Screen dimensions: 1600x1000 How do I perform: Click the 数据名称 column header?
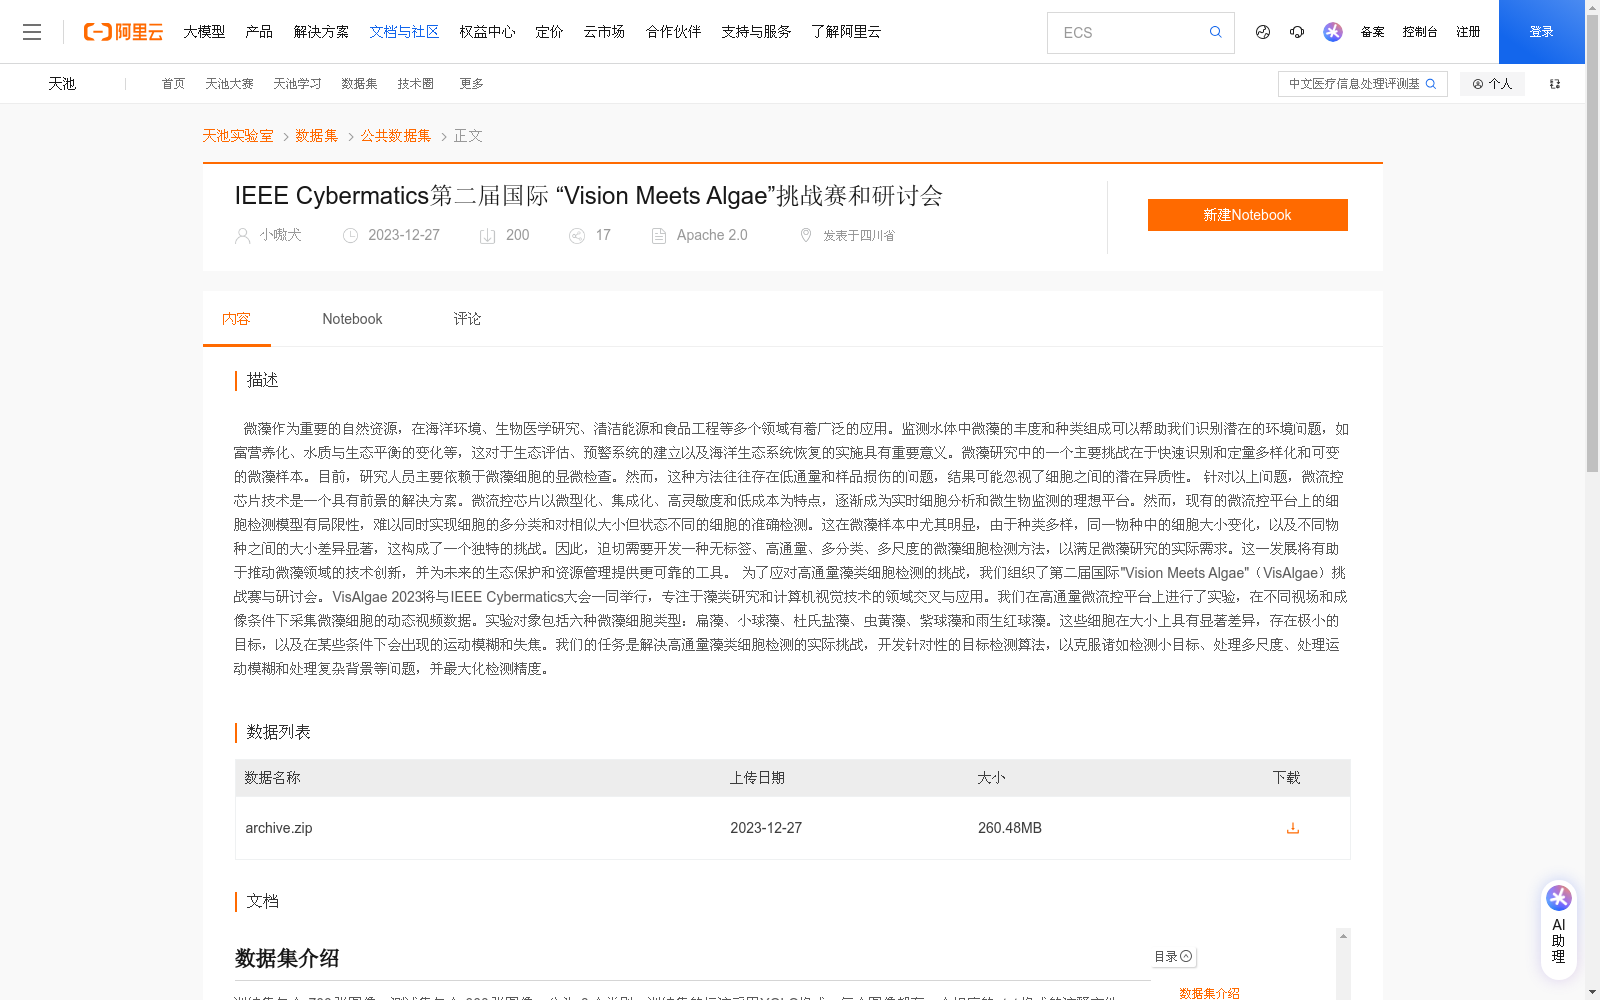click(x=272, y=778)
